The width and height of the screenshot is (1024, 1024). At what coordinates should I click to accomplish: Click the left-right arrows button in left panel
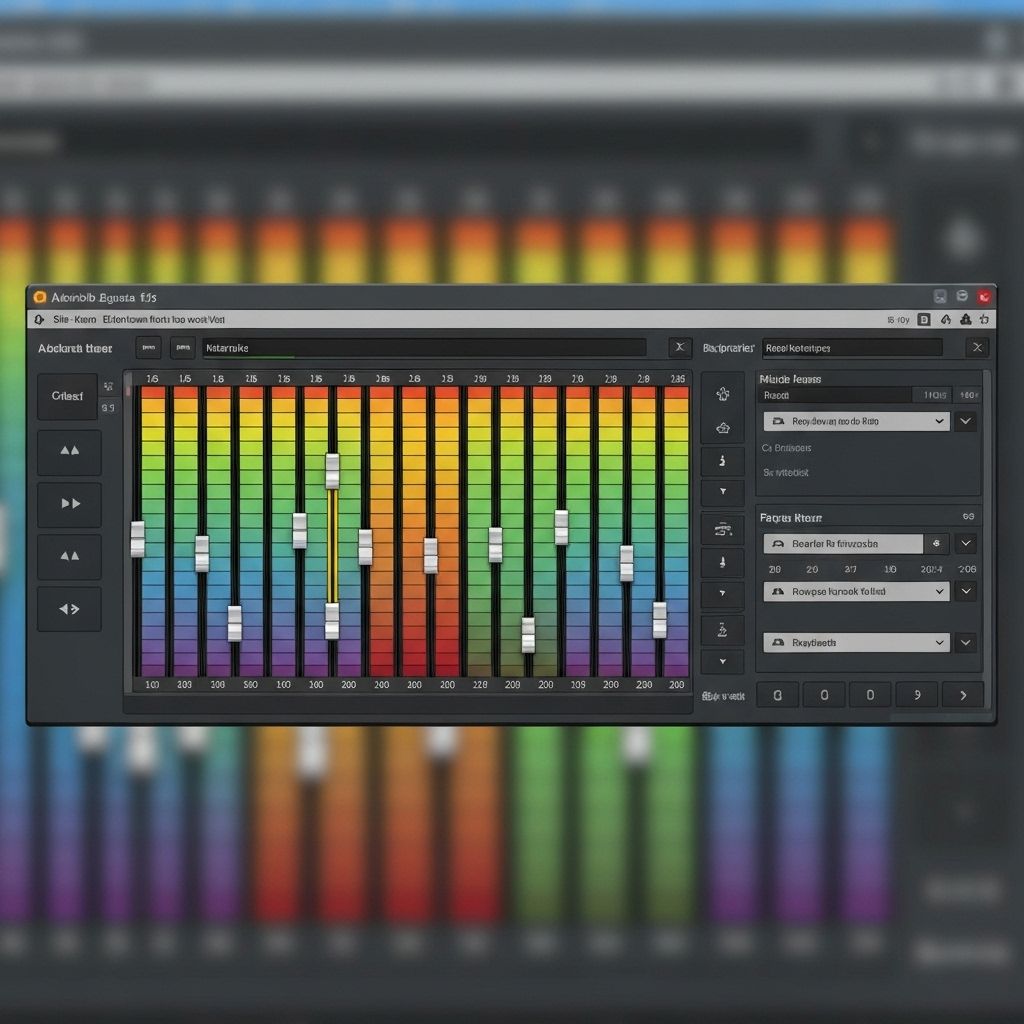pos(69,608)
